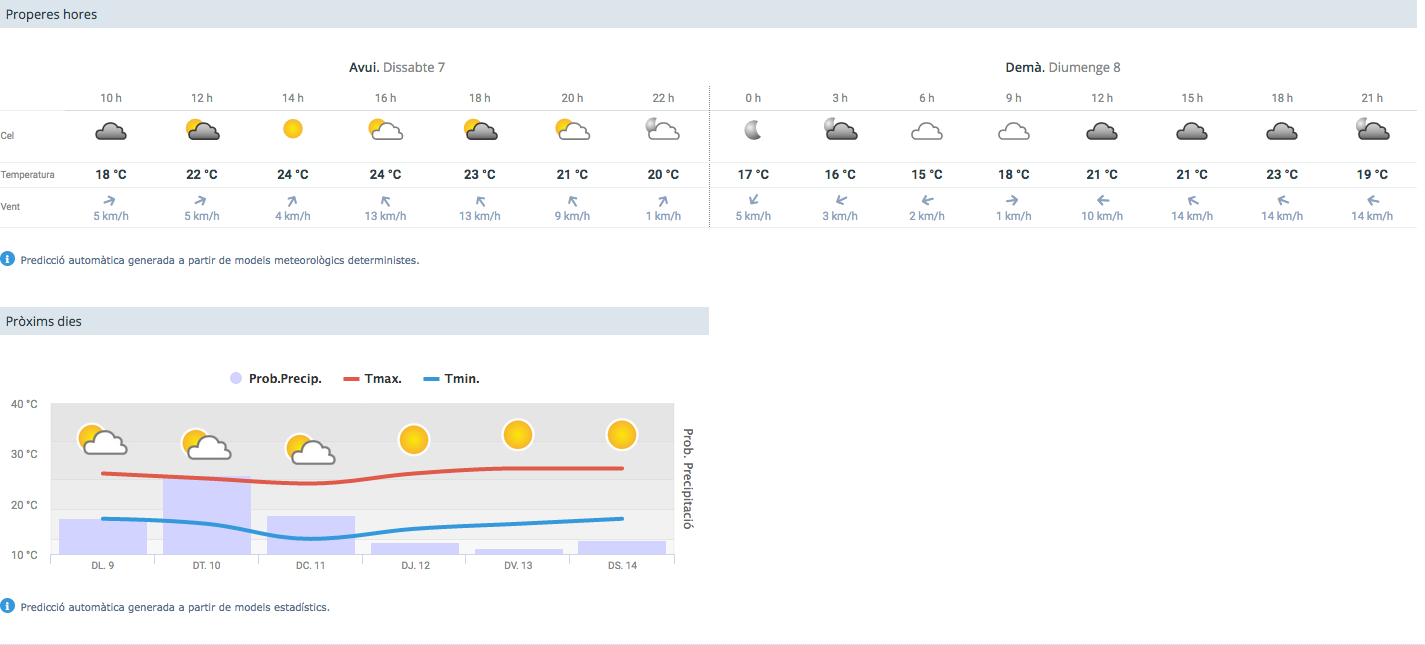Screen dimensions: 1425x645
Task: Click the cloudy sky icon at 10 h today
Action: [x=111, y=130]
